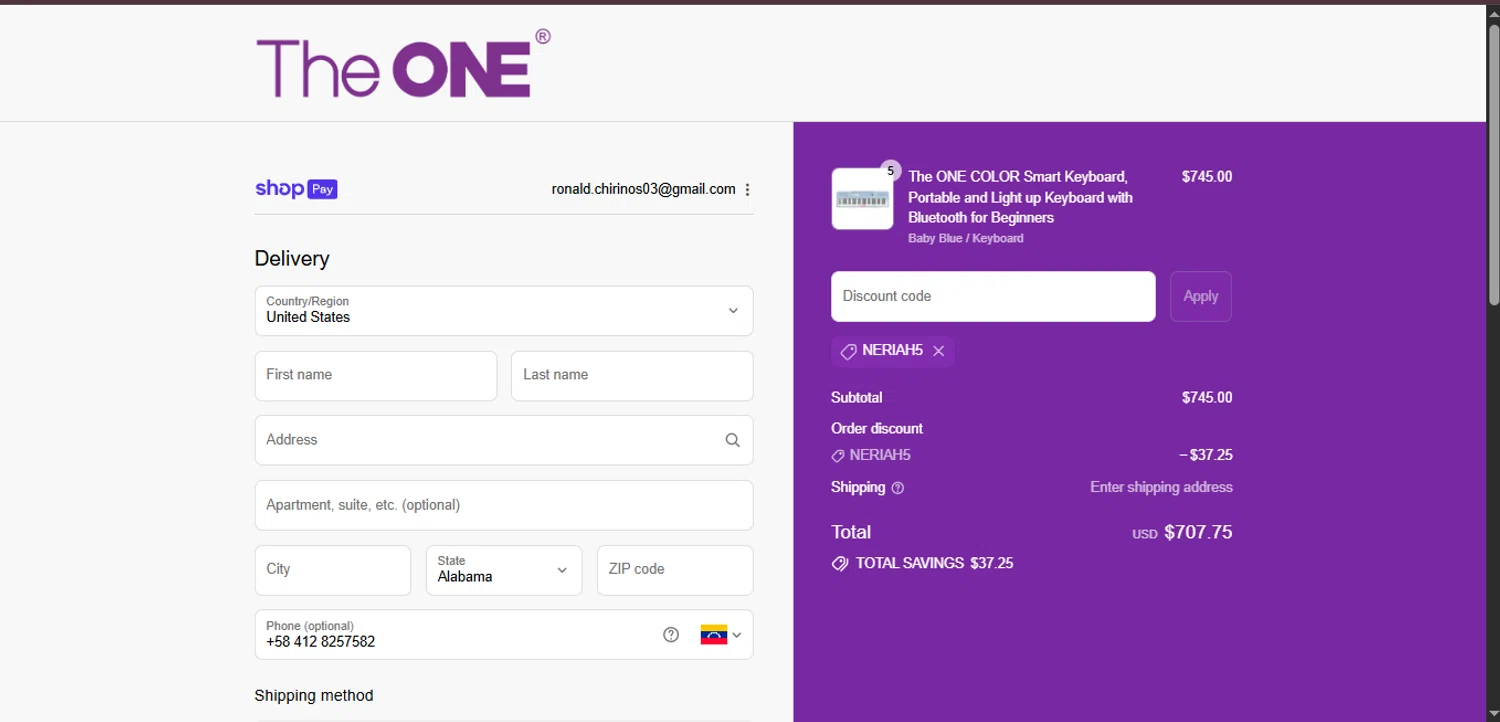Click the email ronald.chirinos03@gmail.com
The width and height of the screenshot is (1500, 722).
[643, 189]
